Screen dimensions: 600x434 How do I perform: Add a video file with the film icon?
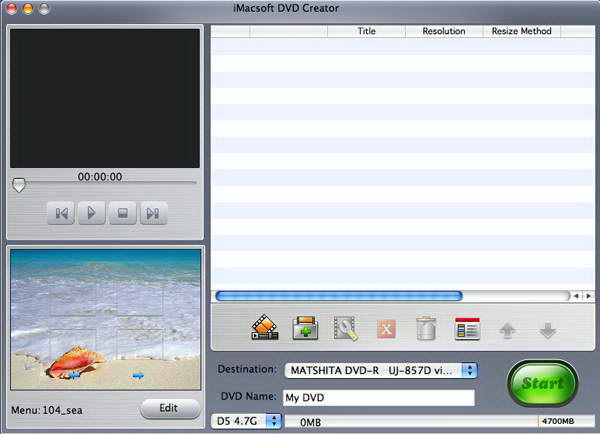click(x=265, y=328)
